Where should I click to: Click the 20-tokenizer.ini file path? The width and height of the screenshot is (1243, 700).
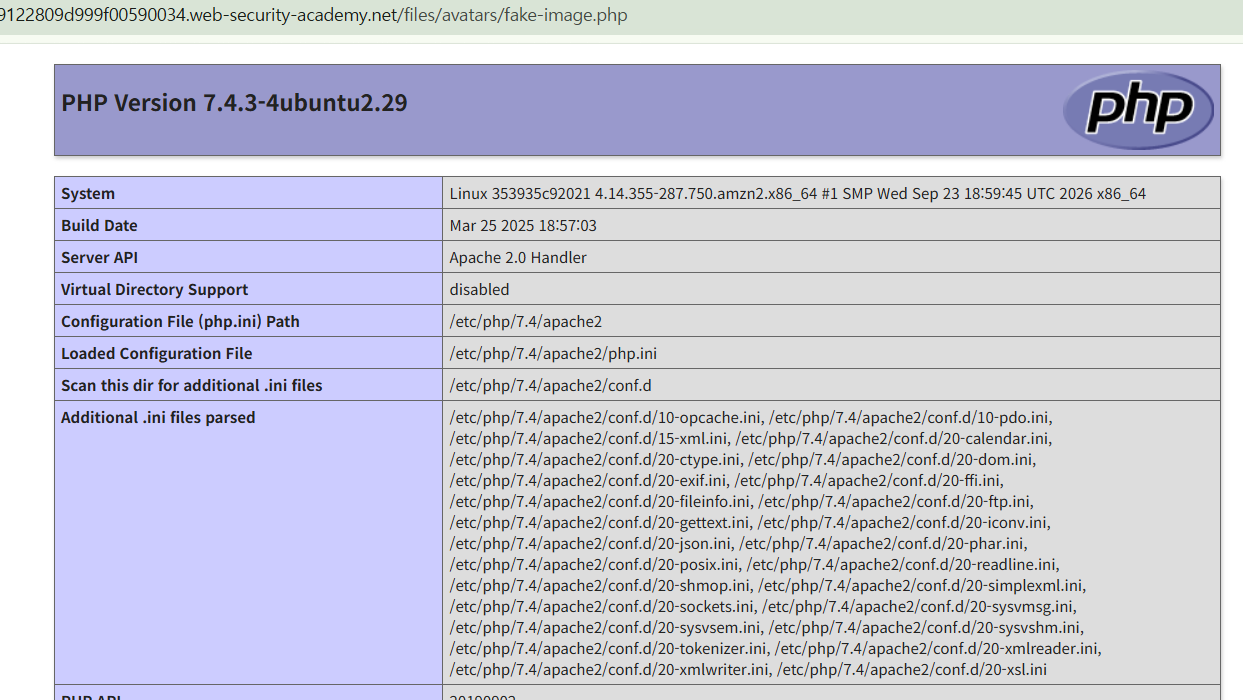(608, 648)
